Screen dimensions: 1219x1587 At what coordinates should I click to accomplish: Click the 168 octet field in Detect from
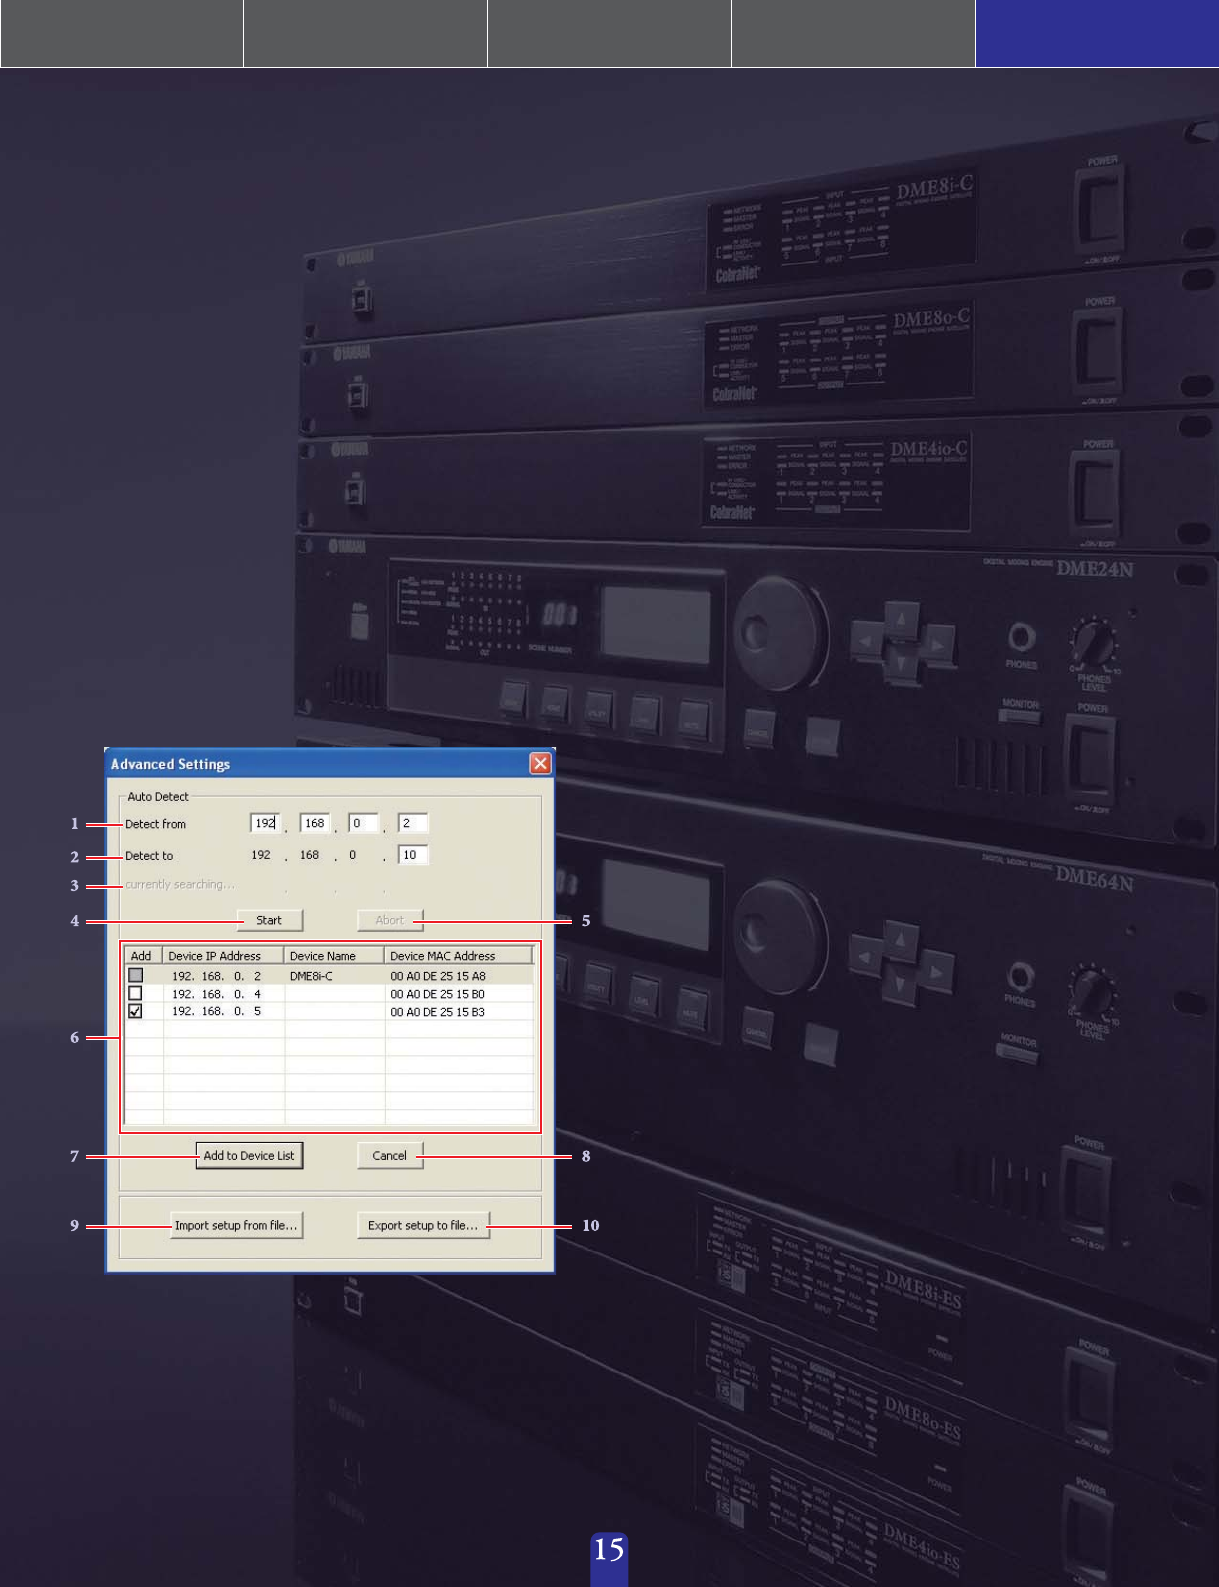pos(315,823)
